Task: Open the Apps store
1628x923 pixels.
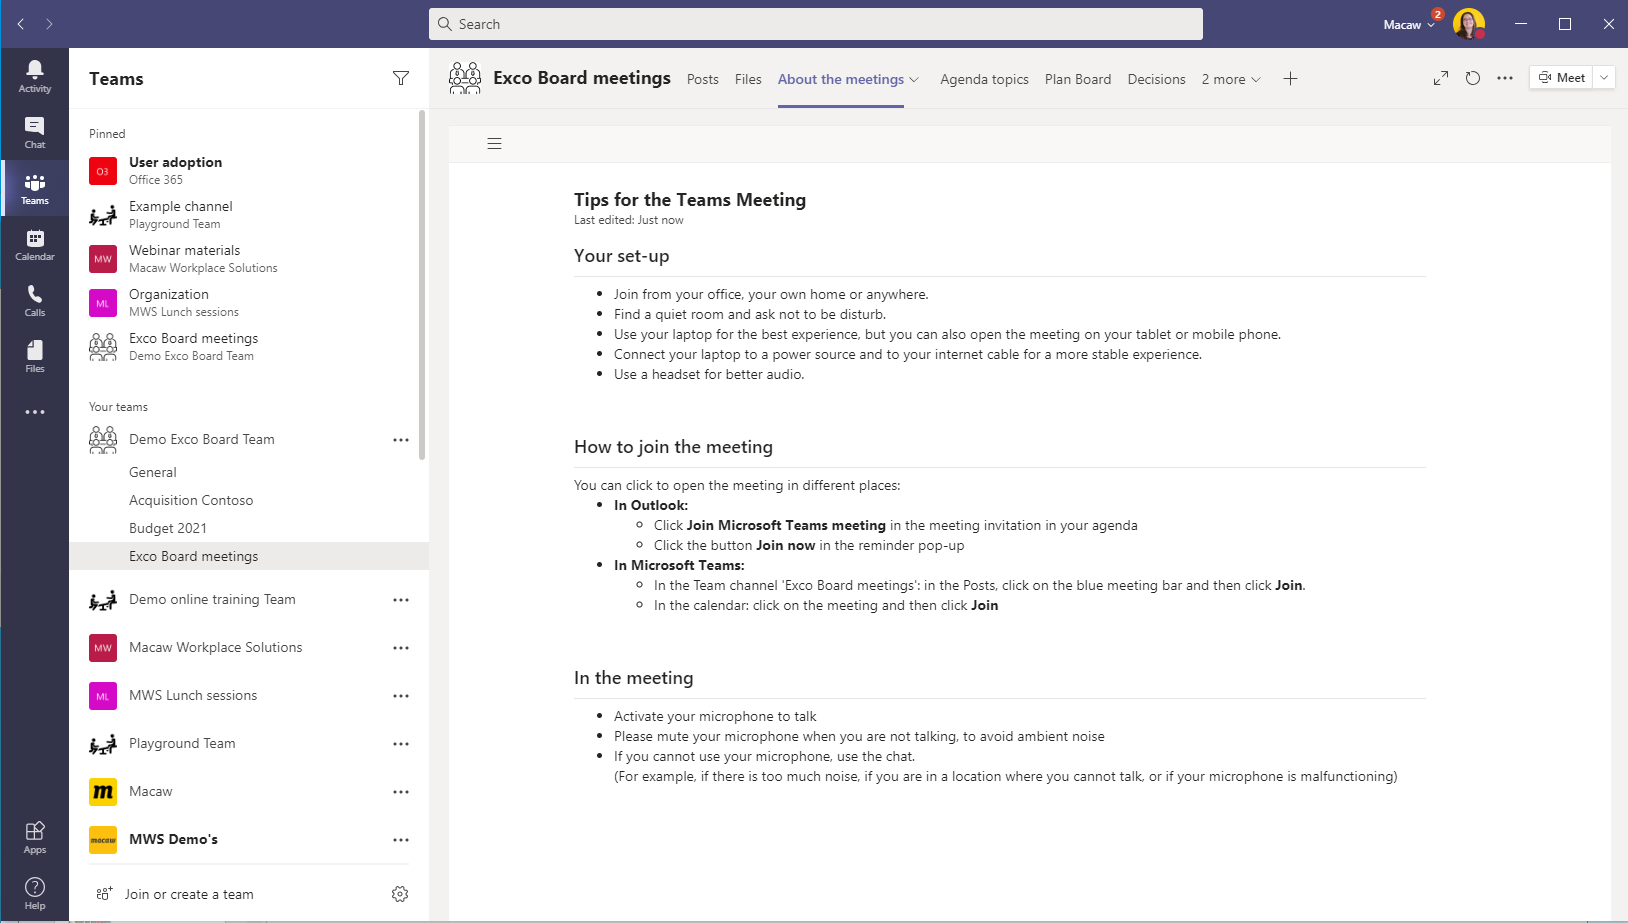Action: pyautogui.click(x=35, y=837)
